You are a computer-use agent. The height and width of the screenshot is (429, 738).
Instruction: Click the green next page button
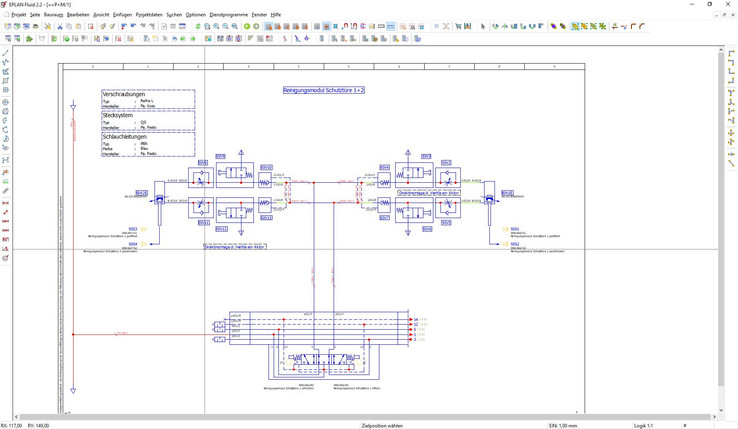tap(256, 26)
